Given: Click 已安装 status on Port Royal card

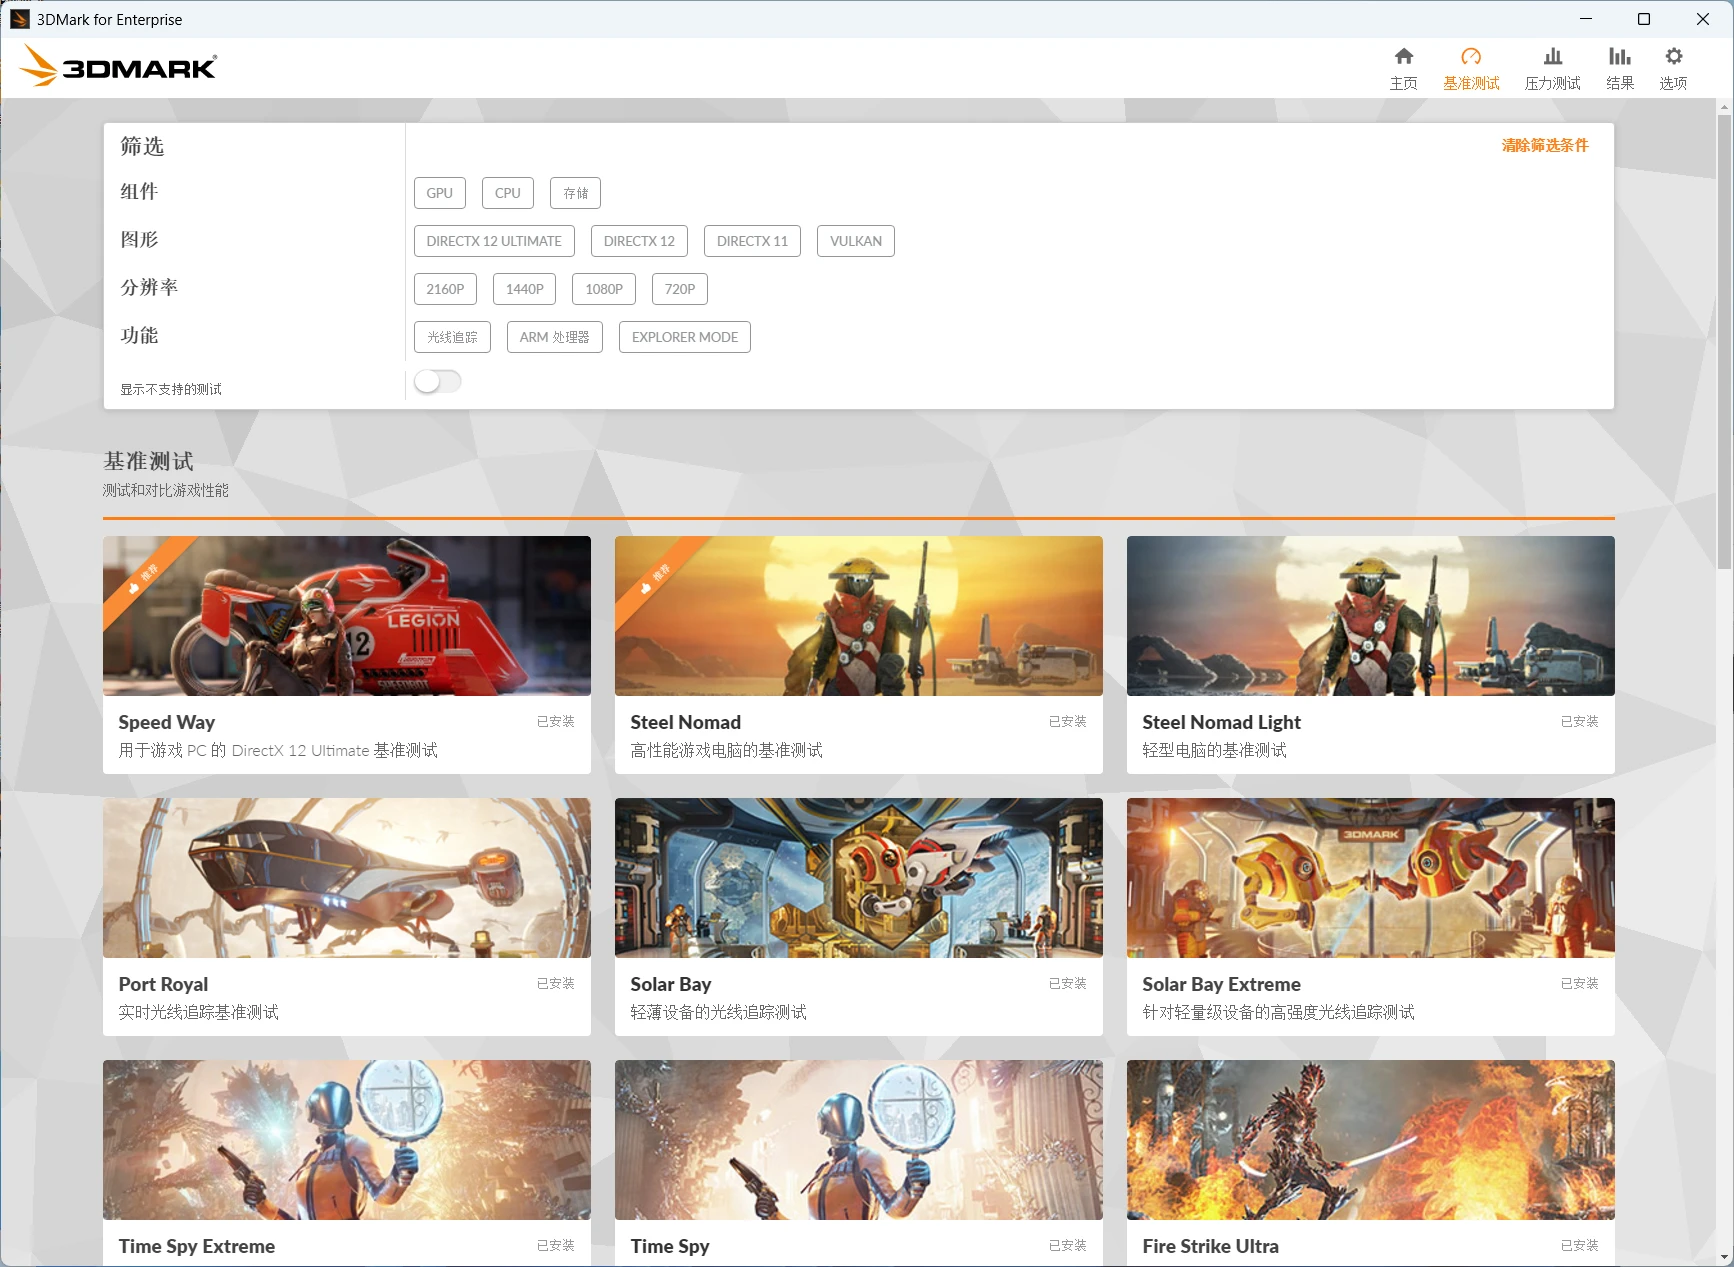Looking at the screenshot, I should (x=556, y=983).
